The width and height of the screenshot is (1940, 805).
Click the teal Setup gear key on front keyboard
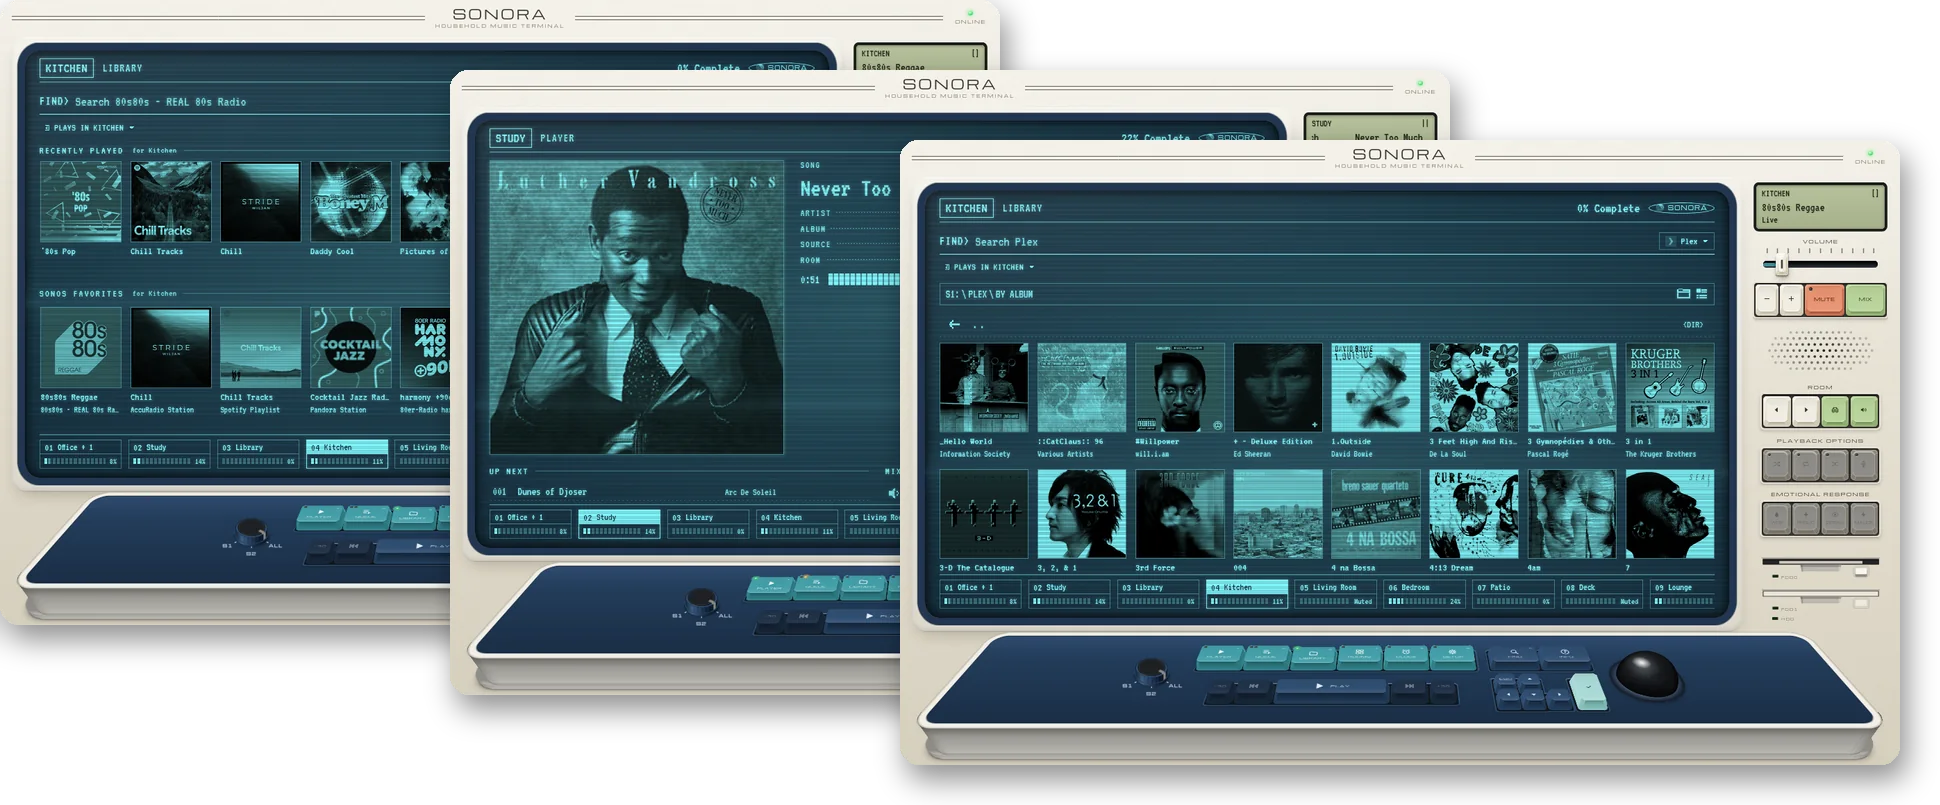coord(1453,657)
